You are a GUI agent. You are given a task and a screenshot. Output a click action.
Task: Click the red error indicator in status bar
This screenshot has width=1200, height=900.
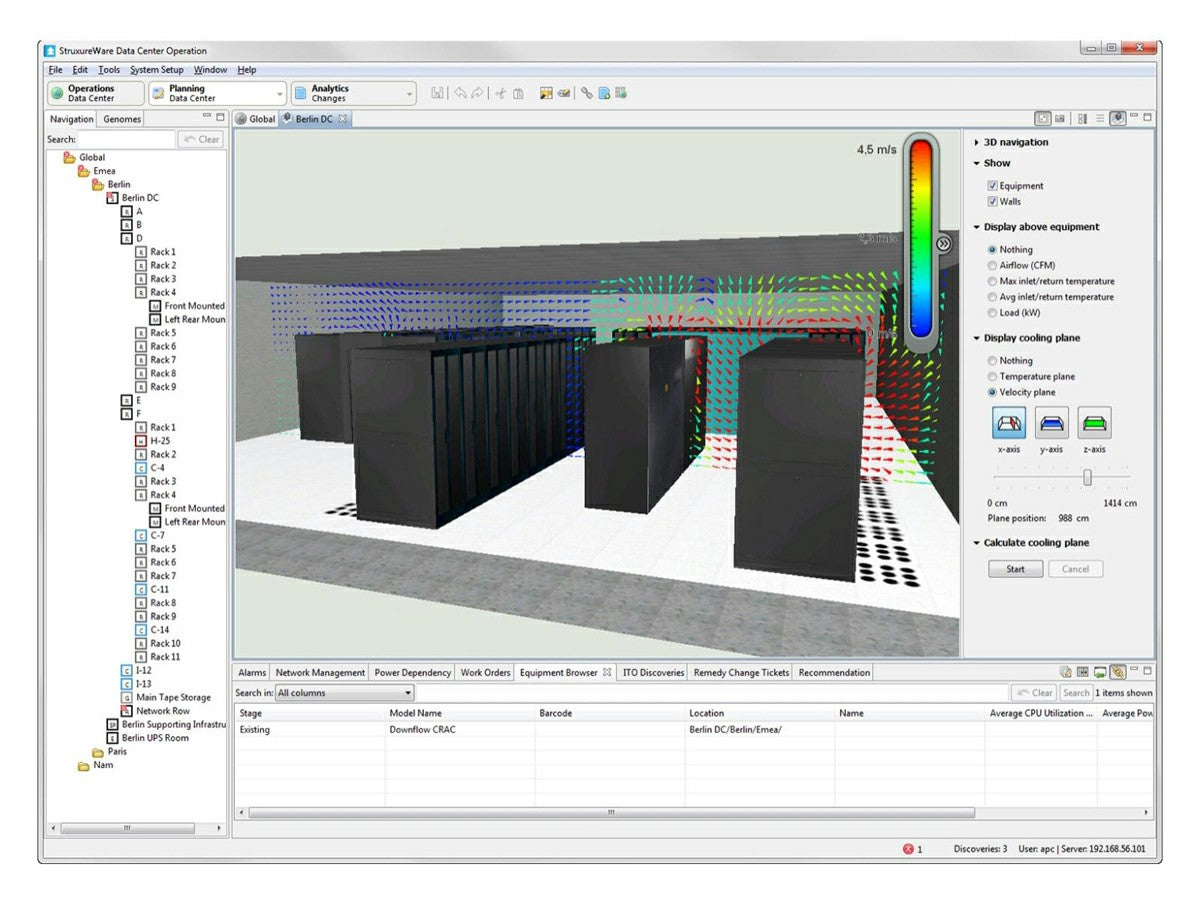908,849
